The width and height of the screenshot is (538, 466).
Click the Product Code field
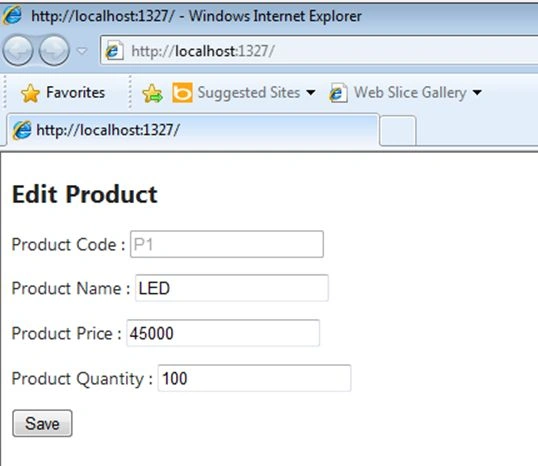(x=227, y=244)
